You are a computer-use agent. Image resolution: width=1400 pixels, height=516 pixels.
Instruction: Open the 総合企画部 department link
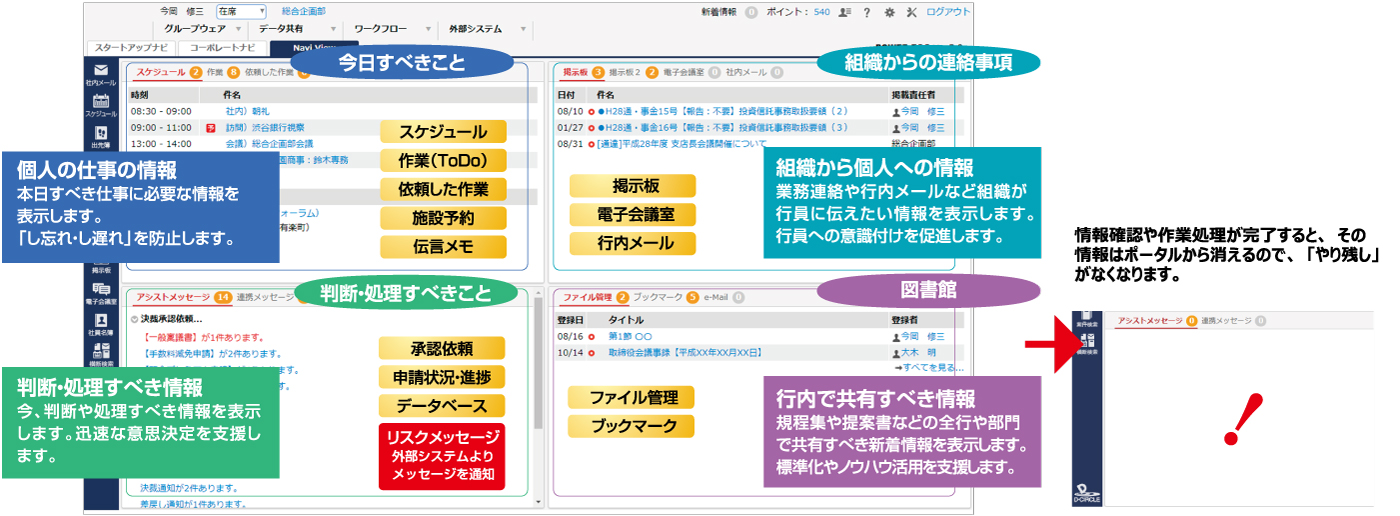(x=304, y=11)
